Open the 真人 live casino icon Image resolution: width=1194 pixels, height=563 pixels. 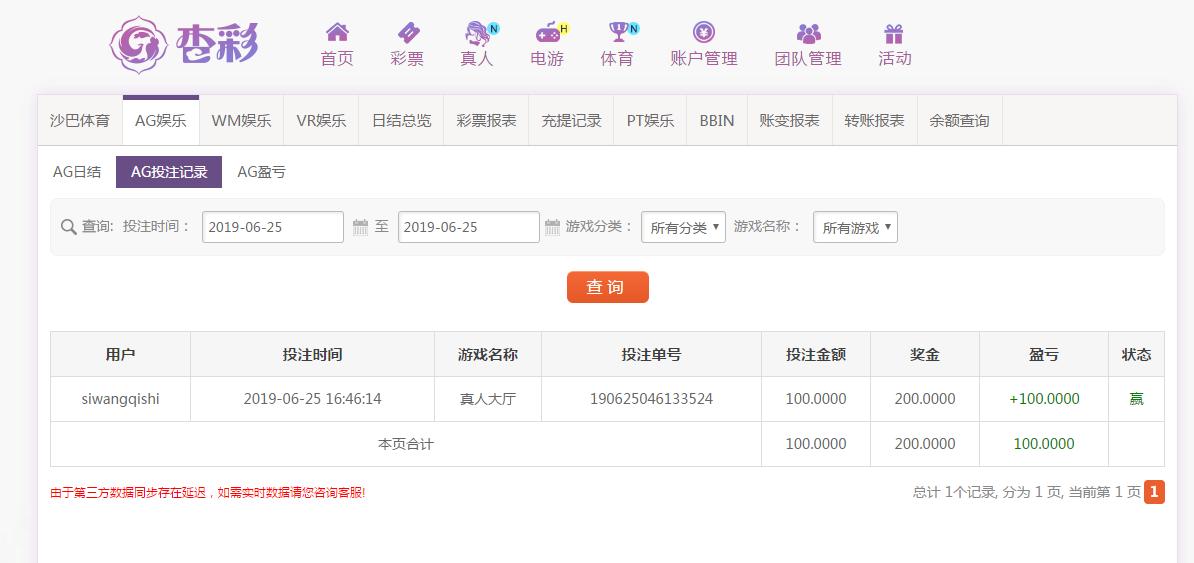click(478, 34)
